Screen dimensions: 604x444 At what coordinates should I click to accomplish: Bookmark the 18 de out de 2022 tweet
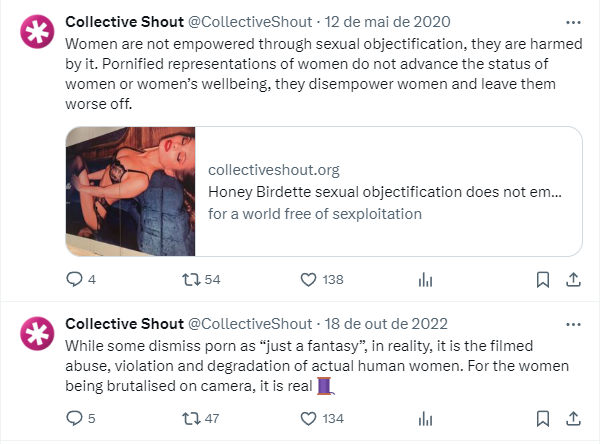543,419
